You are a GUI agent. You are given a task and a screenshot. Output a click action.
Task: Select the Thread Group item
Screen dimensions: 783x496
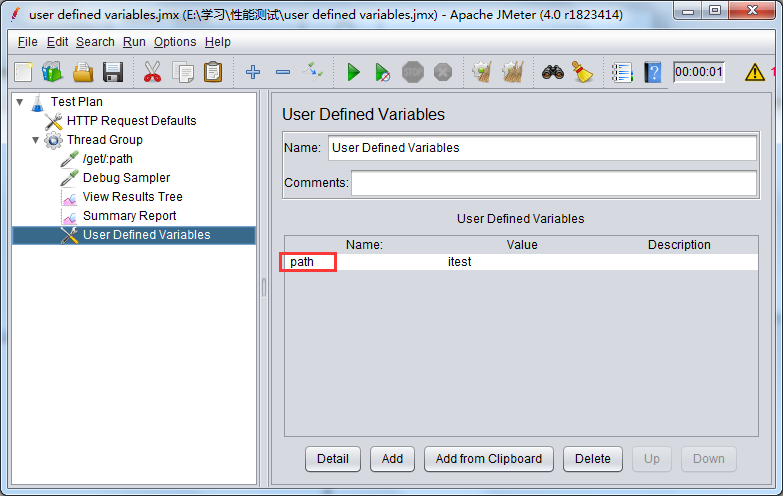point(105,140)
